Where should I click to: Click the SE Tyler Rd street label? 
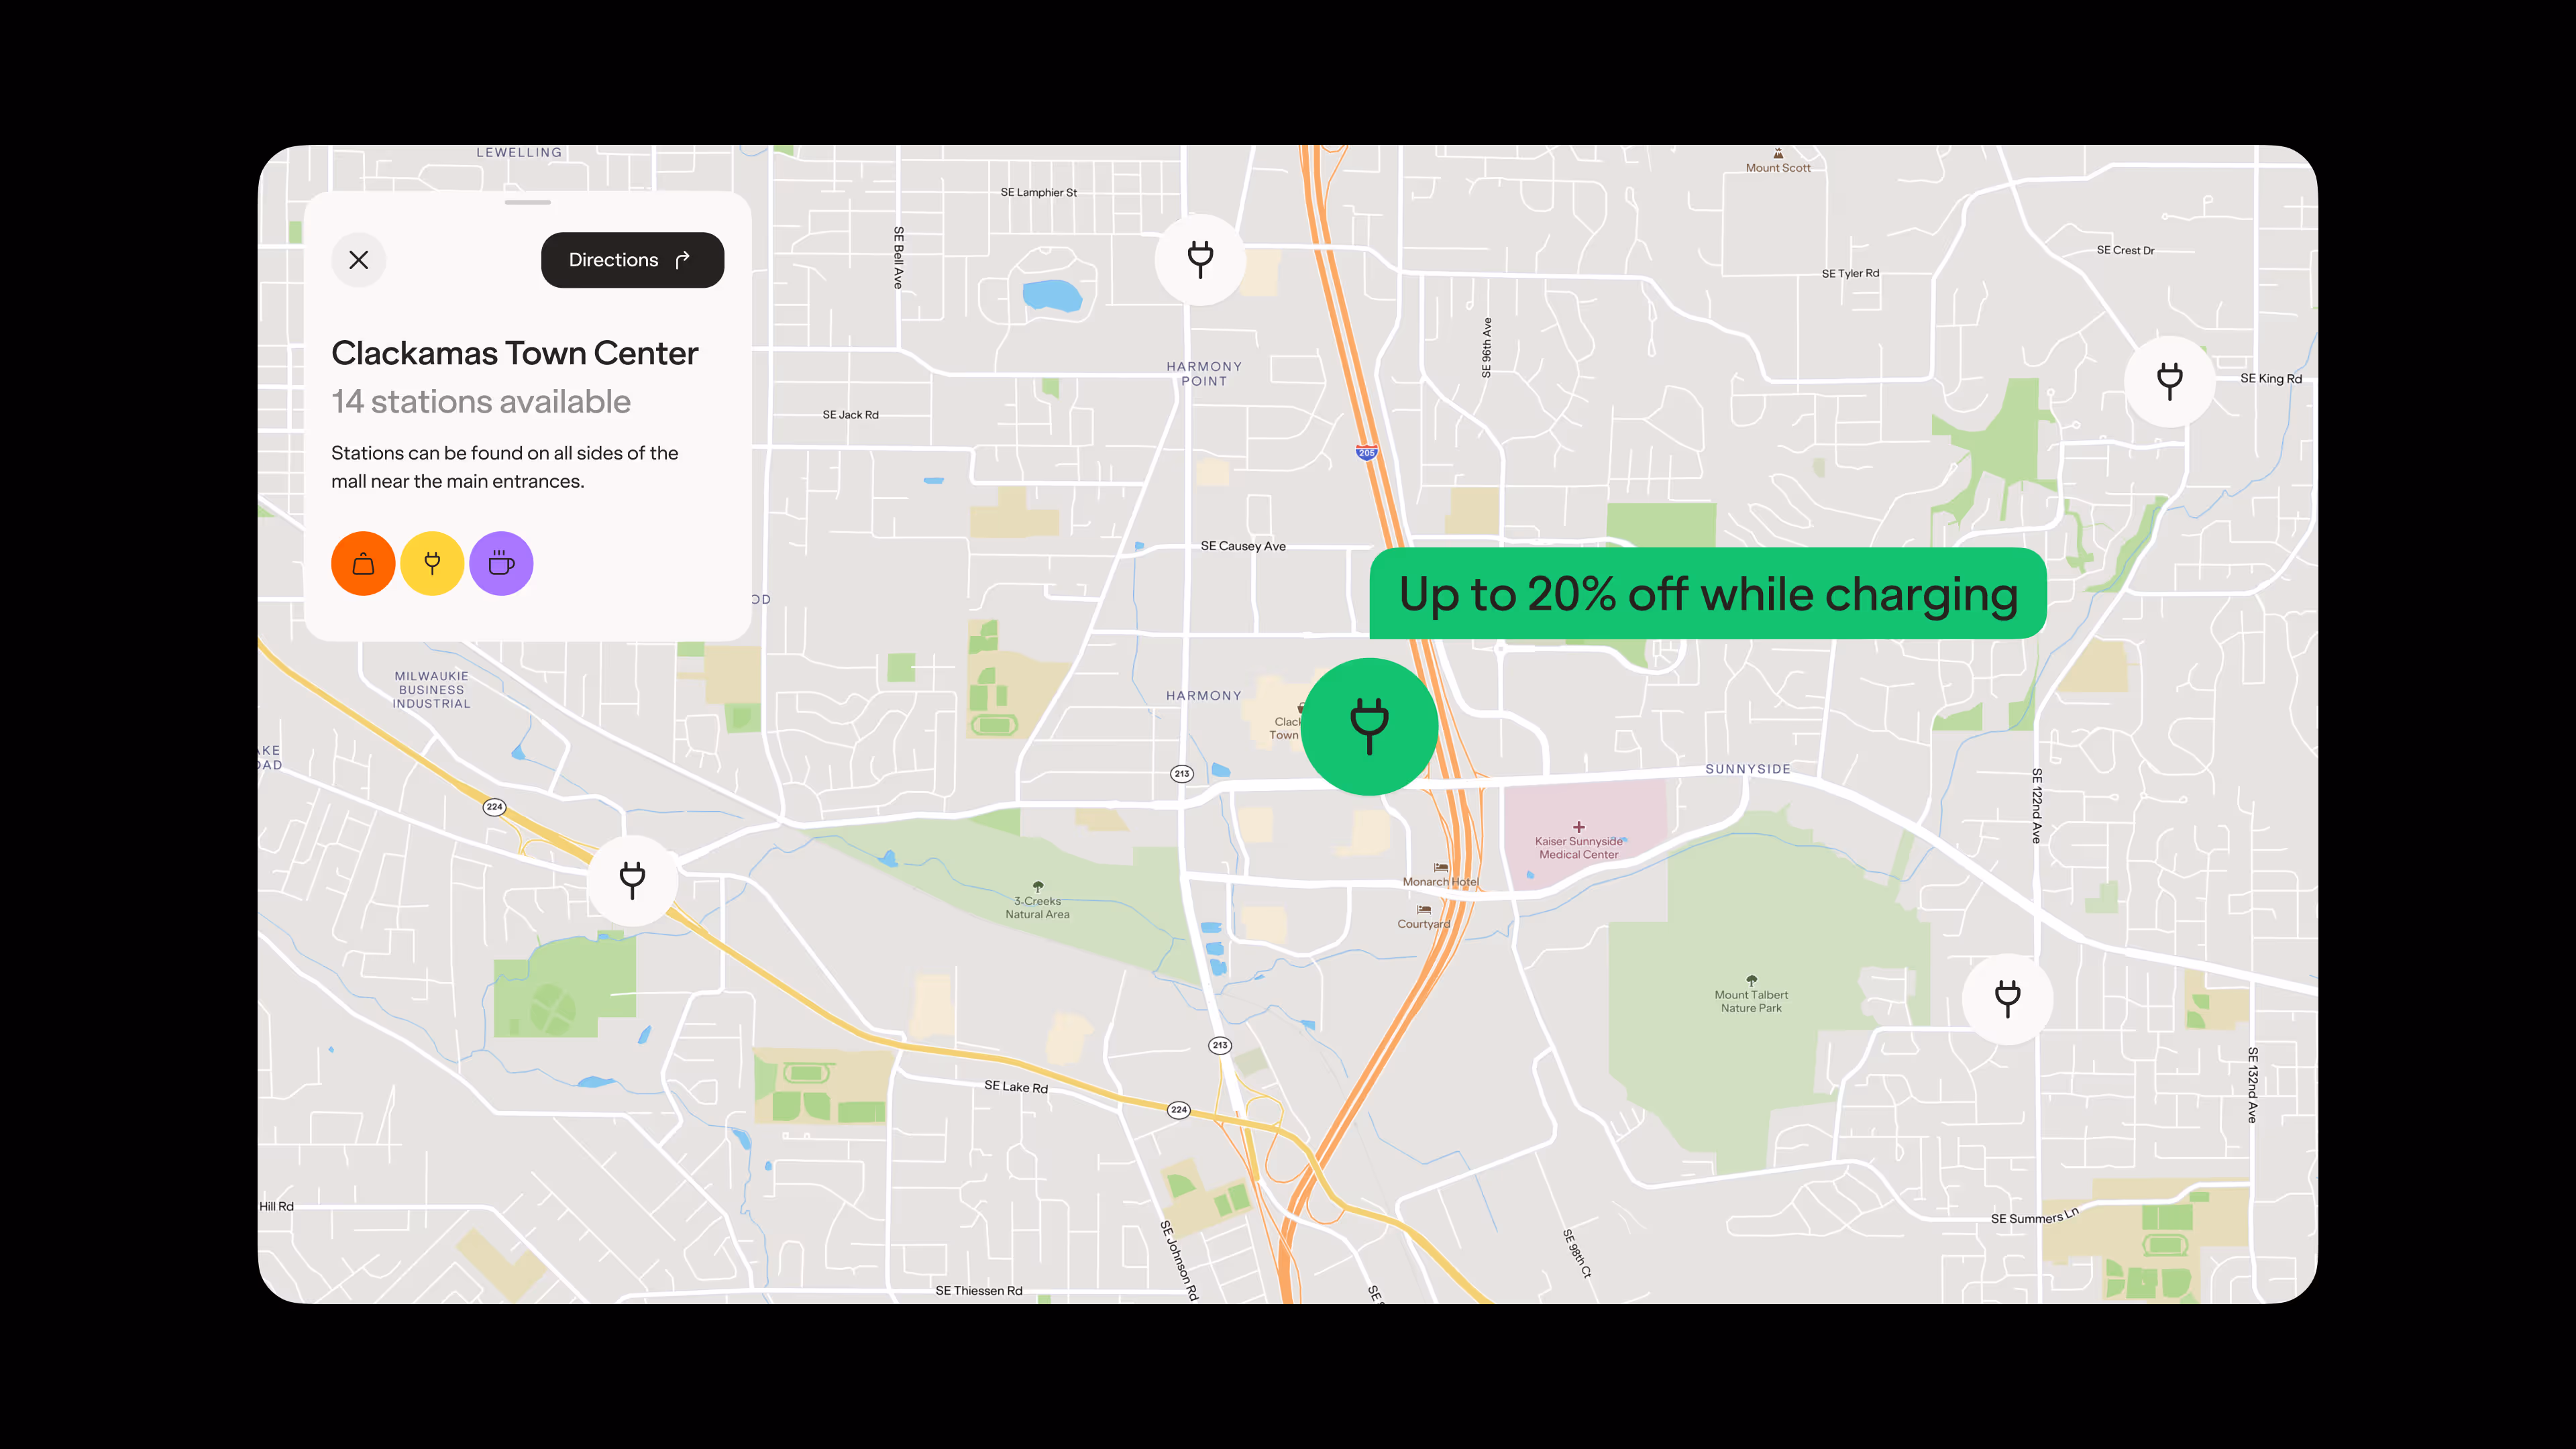coord(1850,273)
